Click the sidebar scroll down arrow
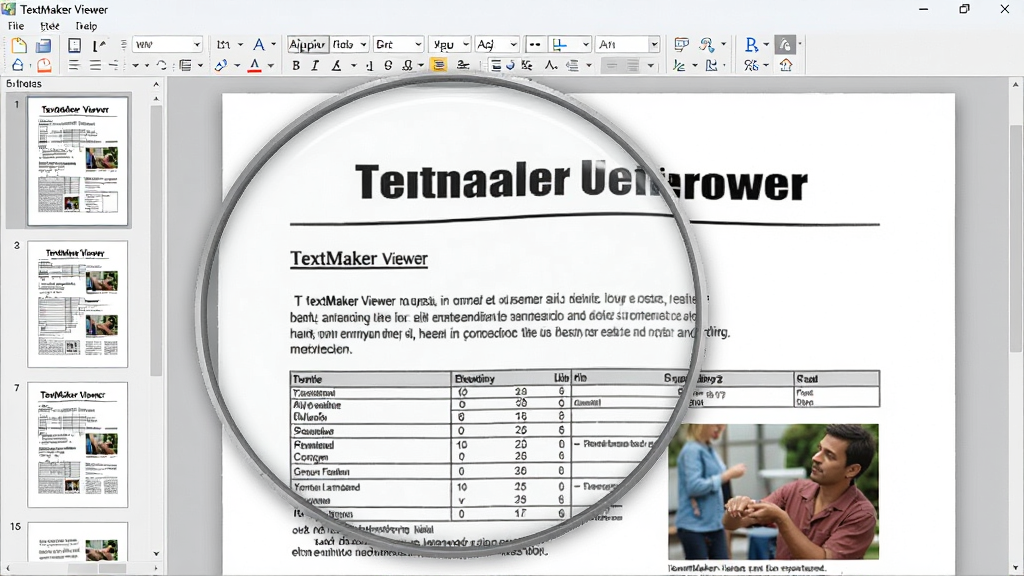Image resolution: width=1024 pixels, height=576 pixels. tap(156, 554)
